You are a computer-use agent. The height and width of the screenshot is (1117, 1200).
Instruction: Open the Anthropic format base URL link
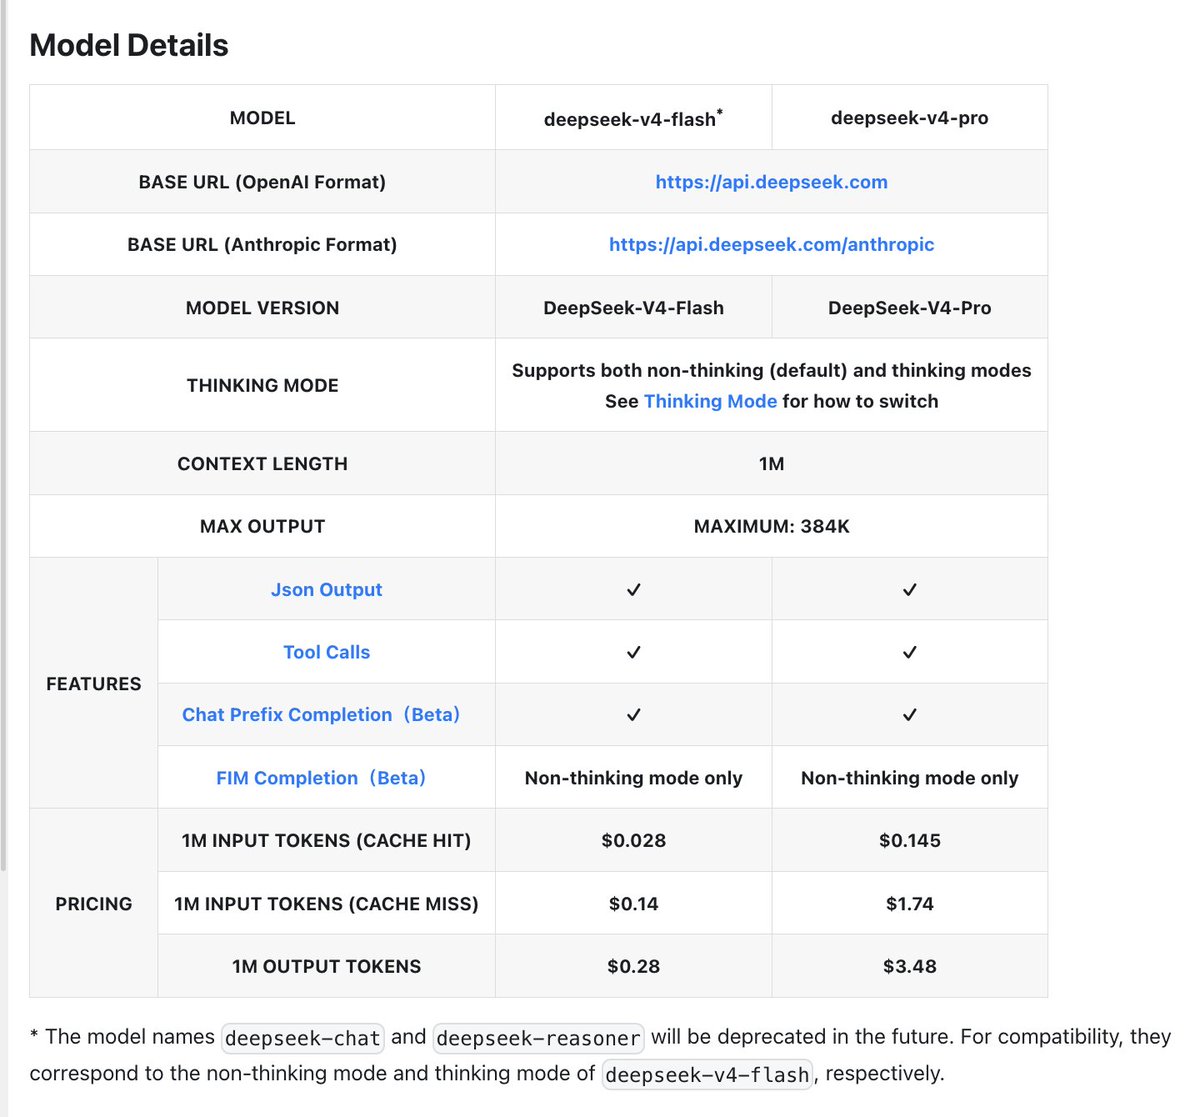tap(771, 244)
